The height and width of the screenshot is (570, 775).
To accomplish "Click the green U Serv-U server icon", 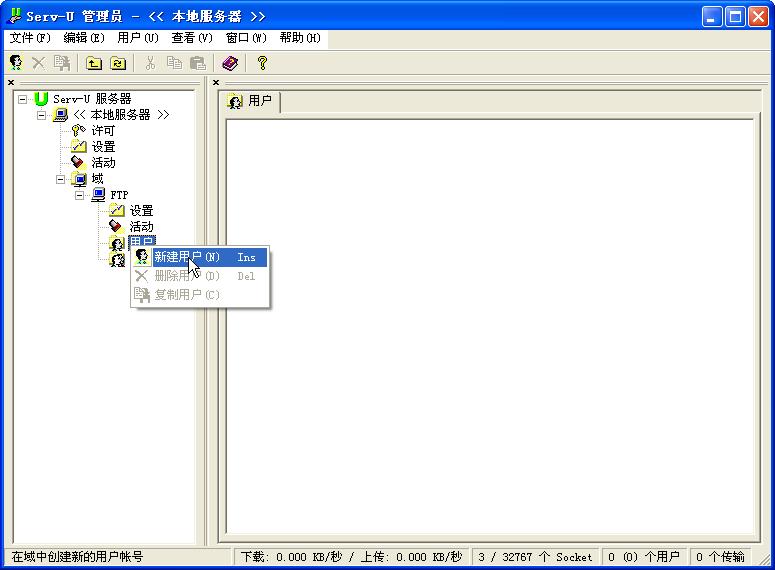I will 41,99.
